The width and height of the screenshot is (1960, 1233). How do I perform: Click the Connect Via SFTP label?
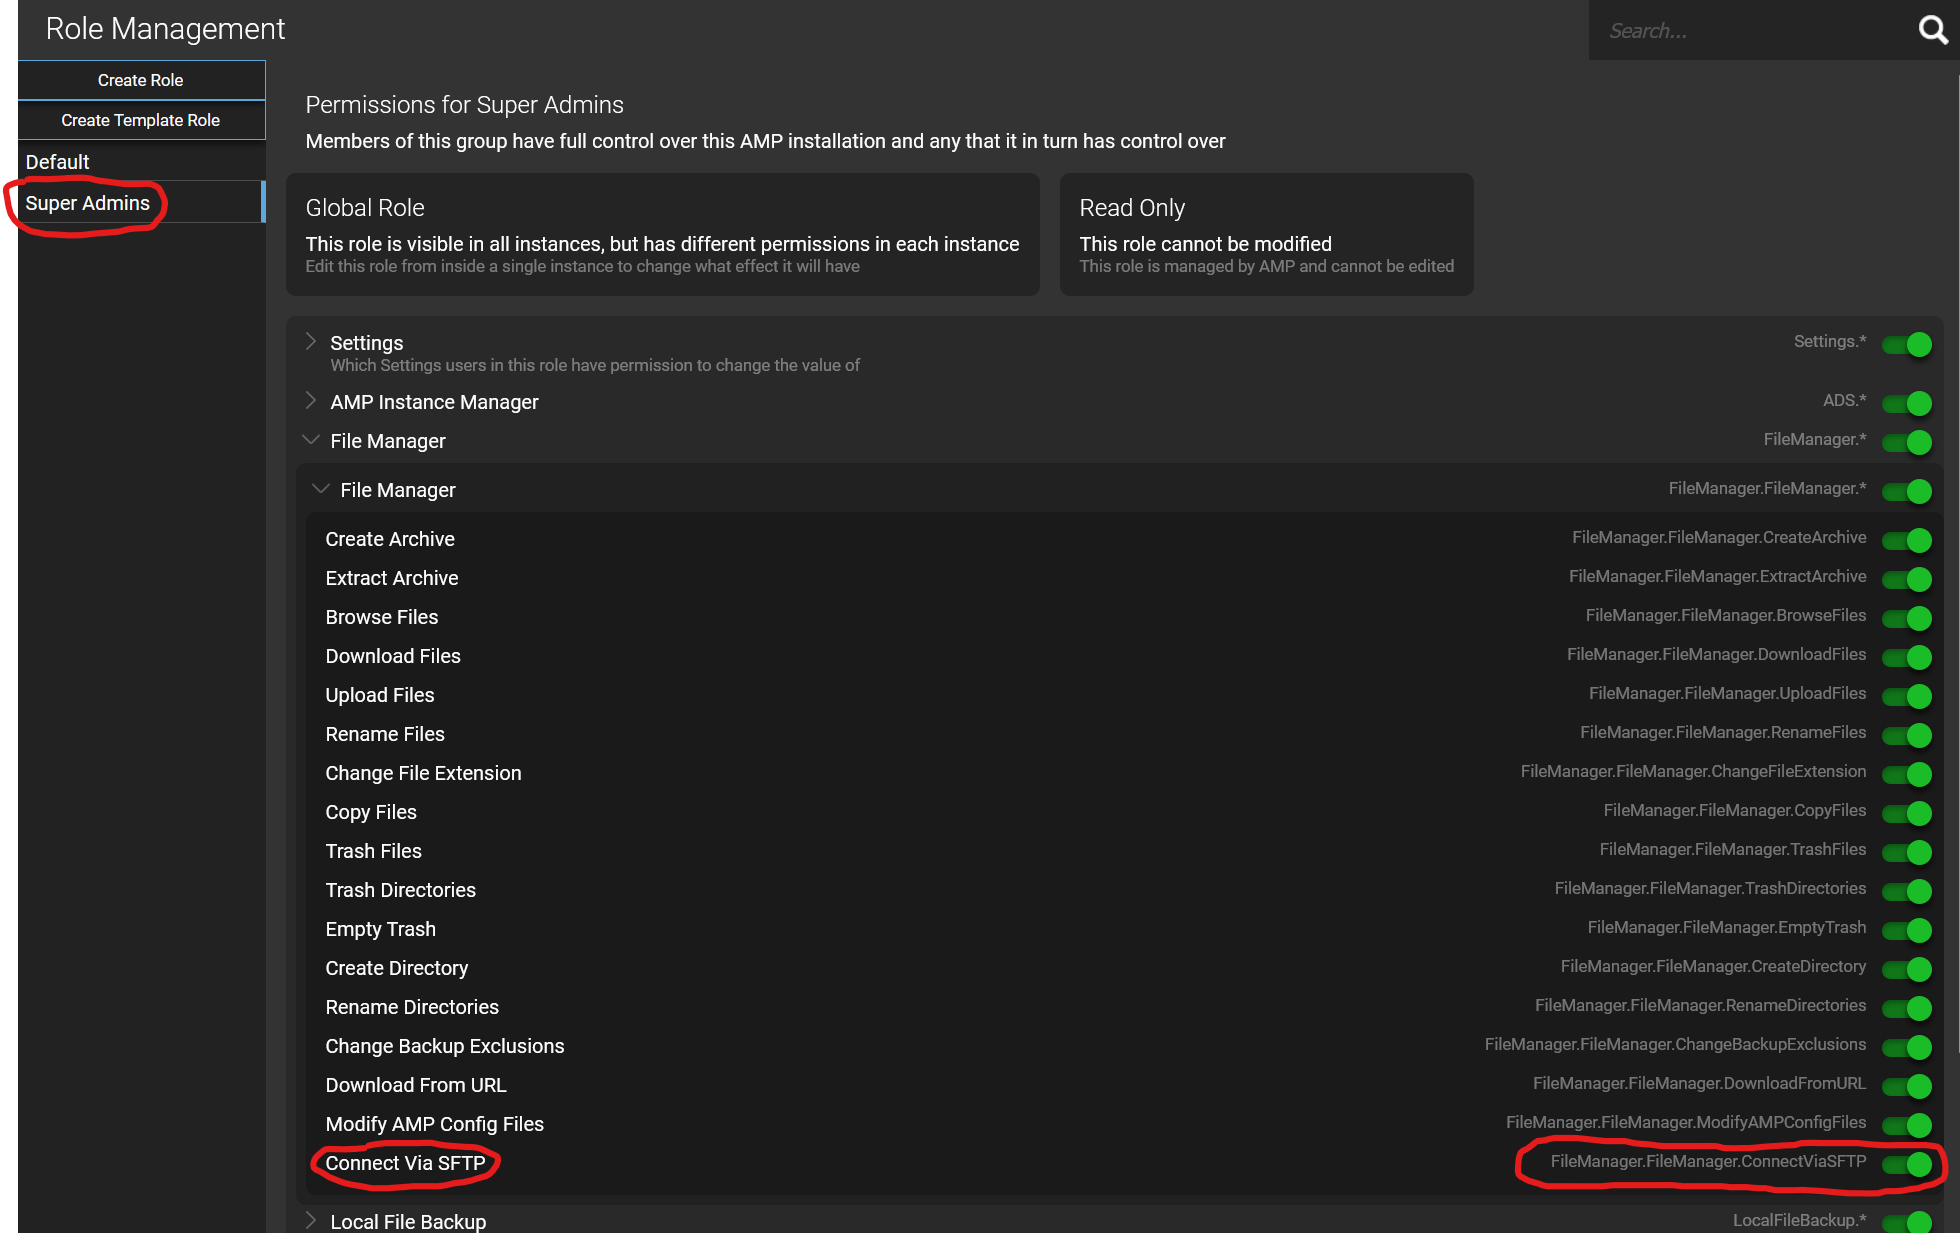click(x=405, y=1163)
